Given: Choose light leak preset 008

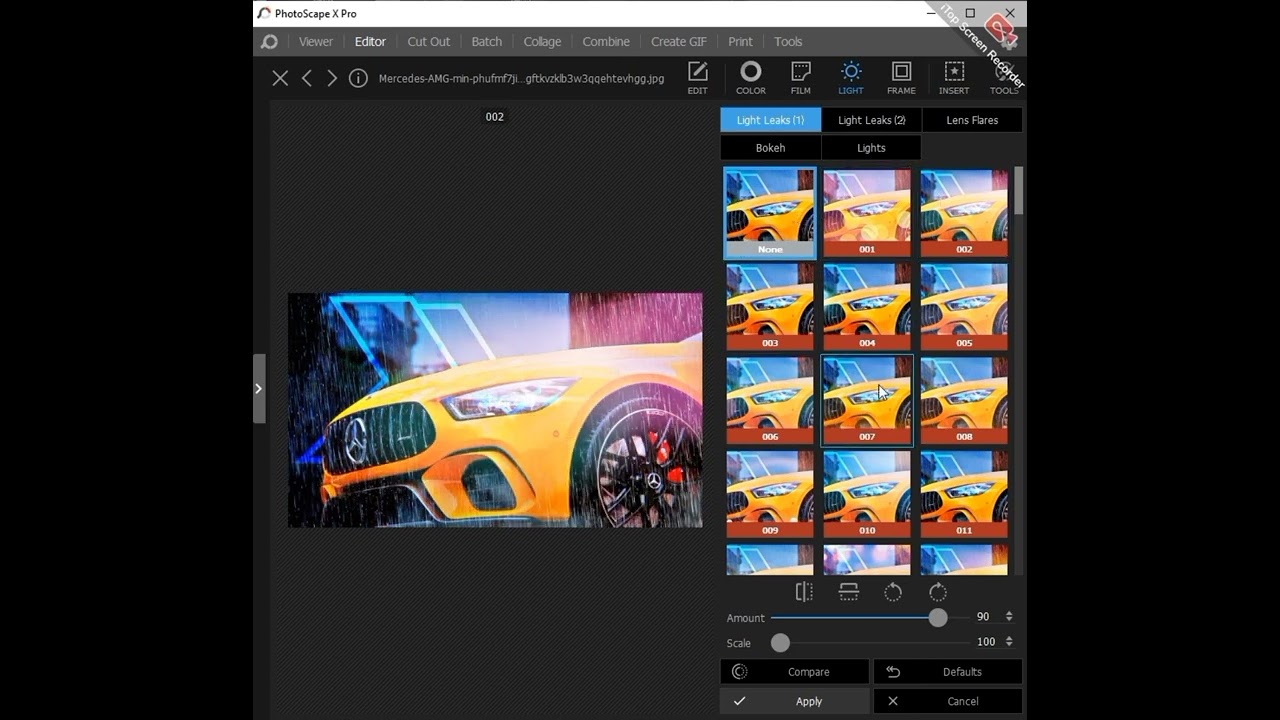Looking at the screenshot, I should pos(964,400).
